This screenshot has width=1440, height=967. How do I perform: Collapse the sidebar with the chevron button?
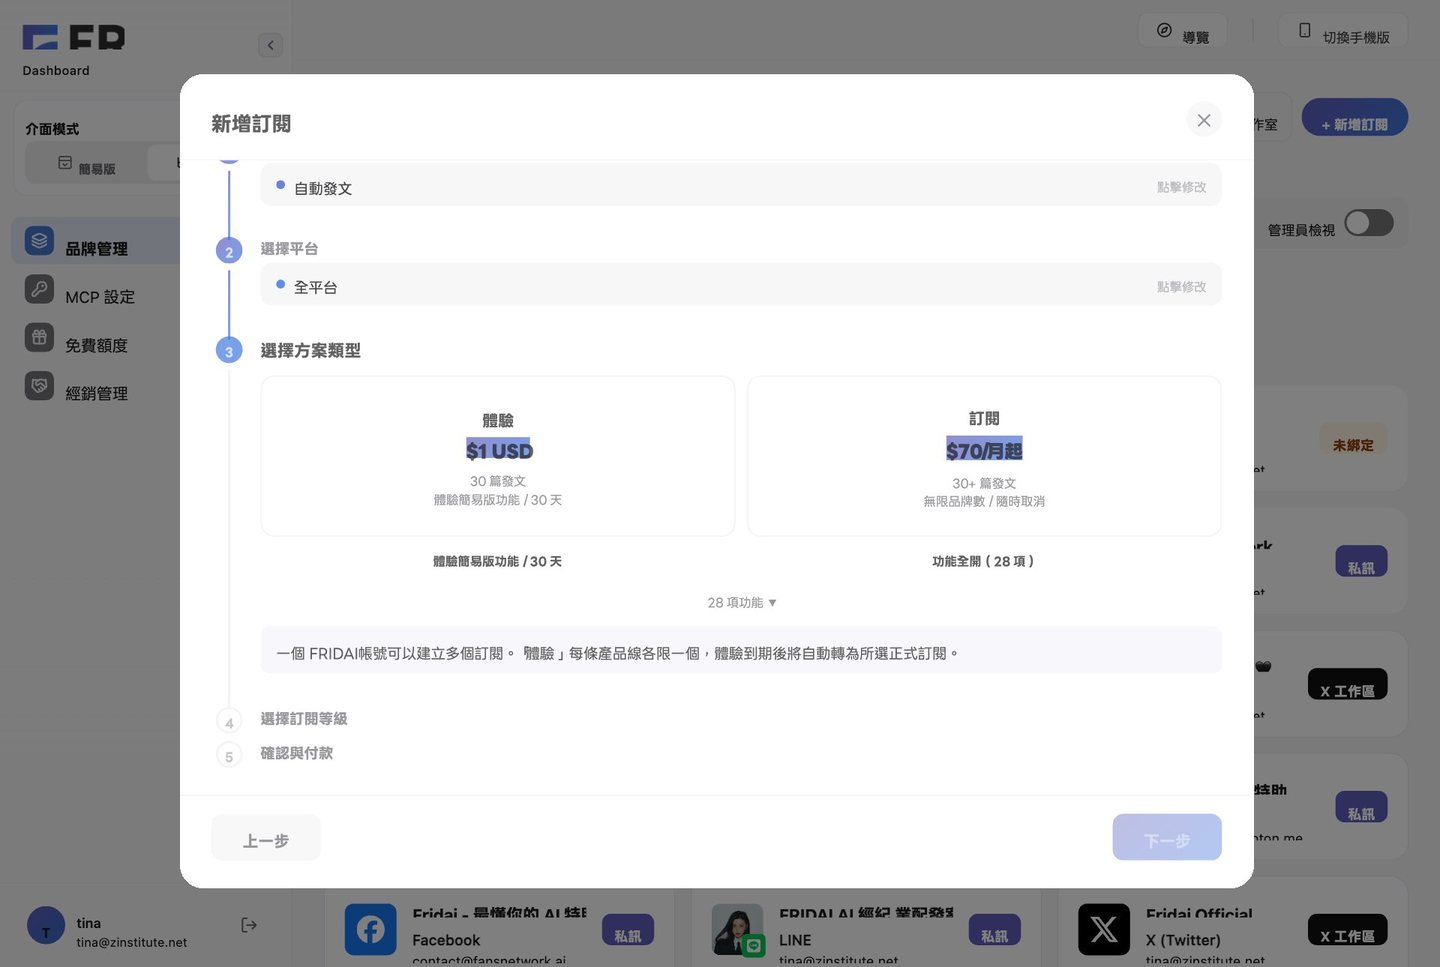click(270, 45)
